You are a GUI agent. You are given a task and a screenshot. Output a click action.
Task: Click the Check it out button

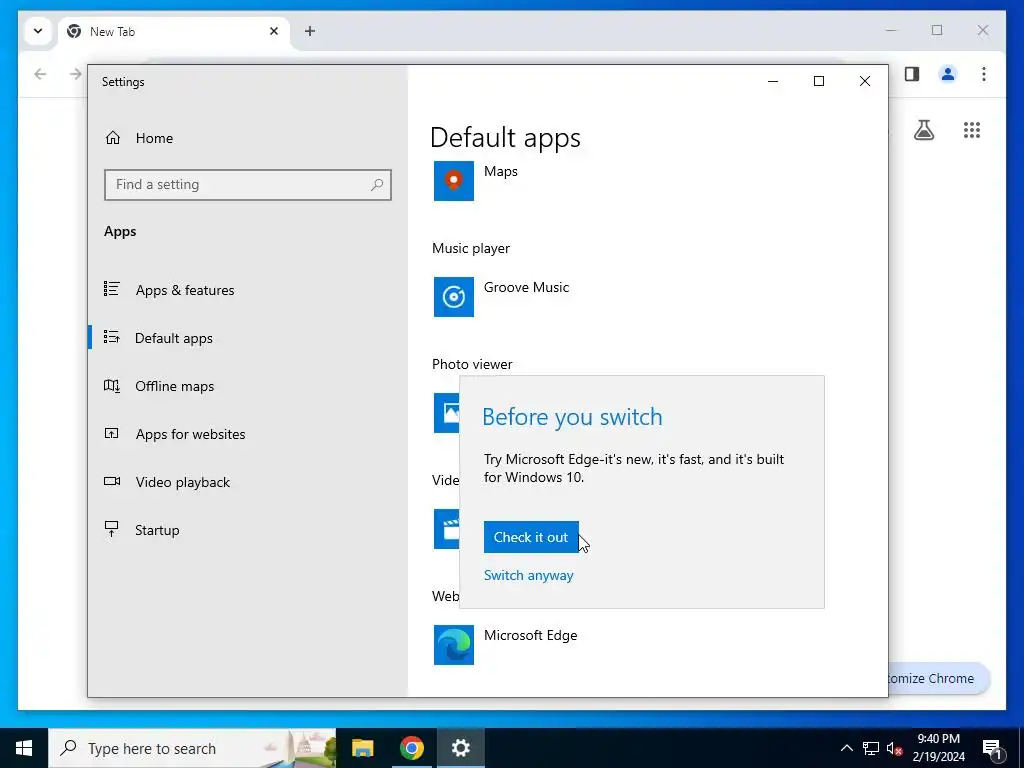(x=531, y=537)
